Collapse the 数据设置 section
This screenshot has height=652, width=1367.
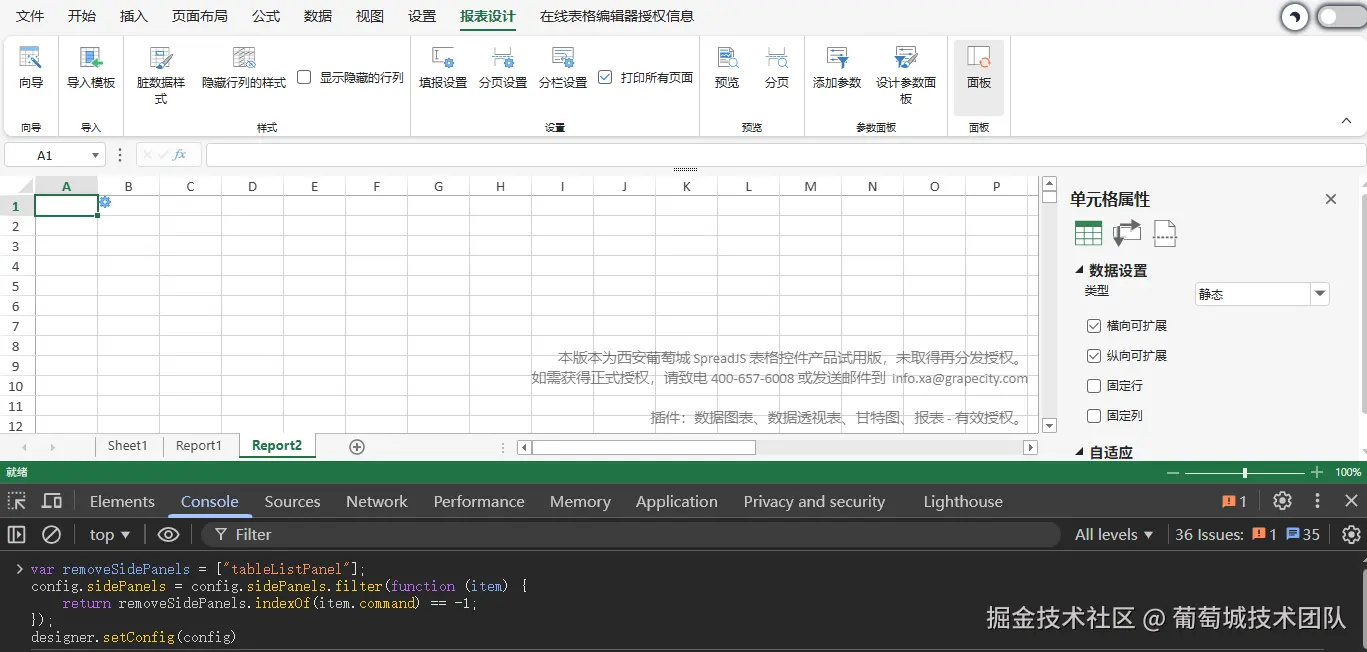click(x=1079, y=270)
